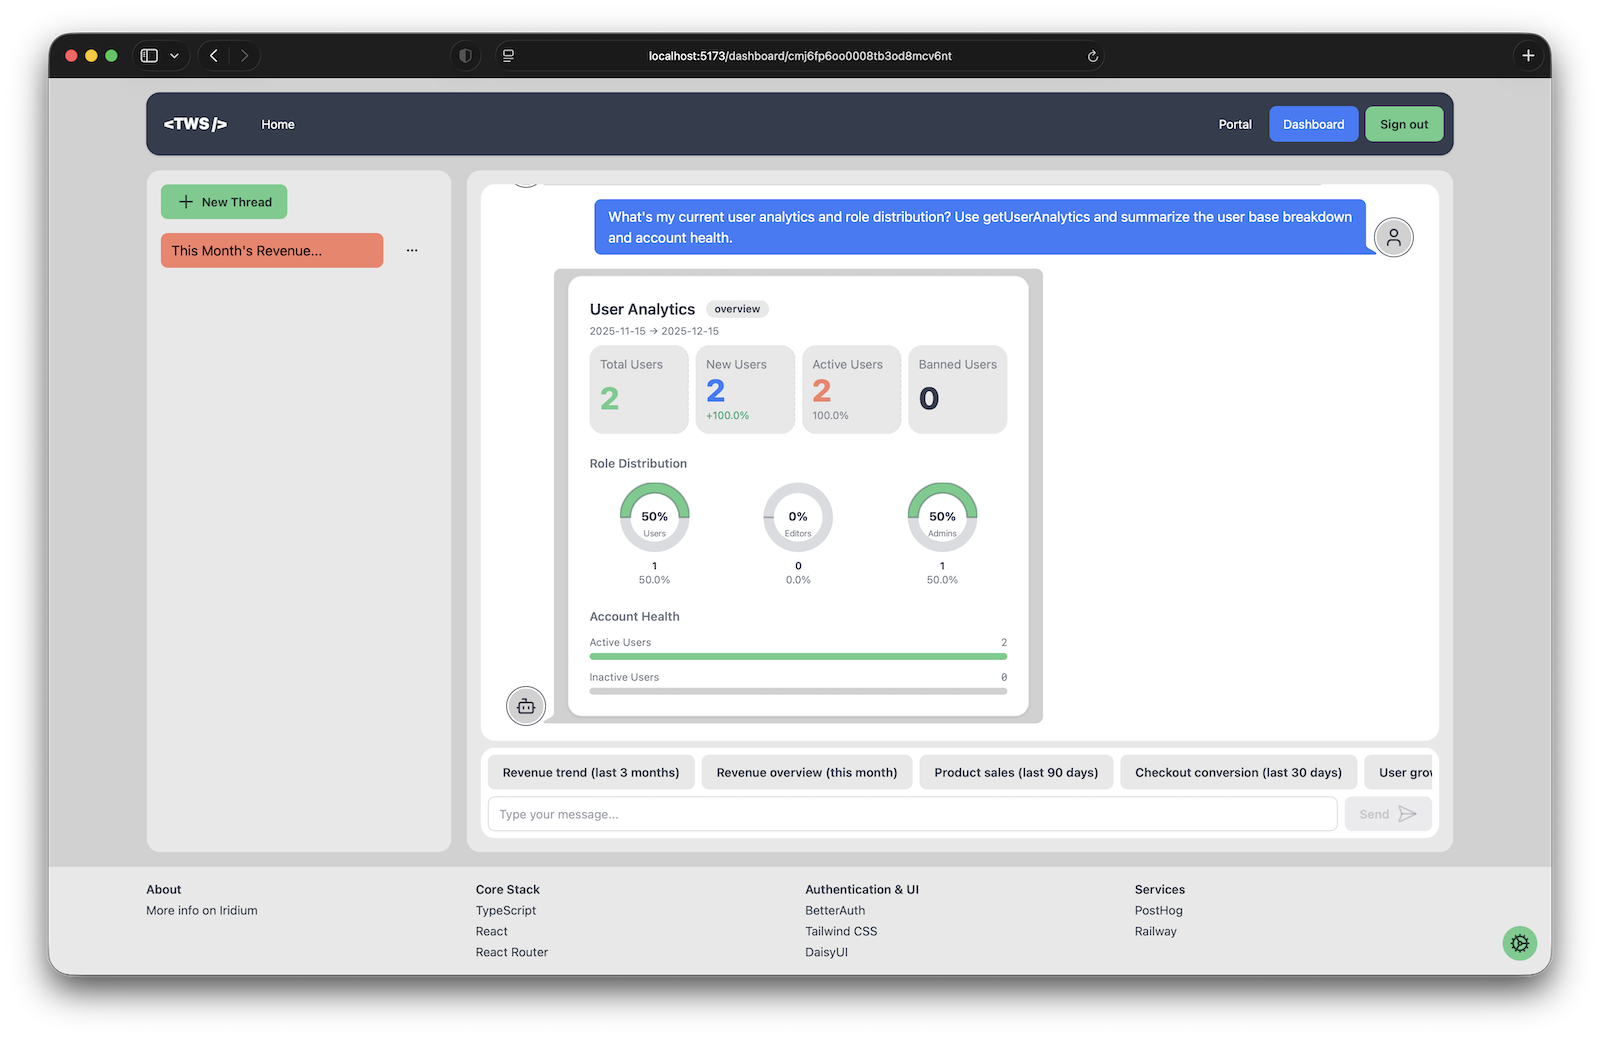Select the Revenue trend (last 3 months) suggestion
1600x1039 pixels.
[590, 771]
